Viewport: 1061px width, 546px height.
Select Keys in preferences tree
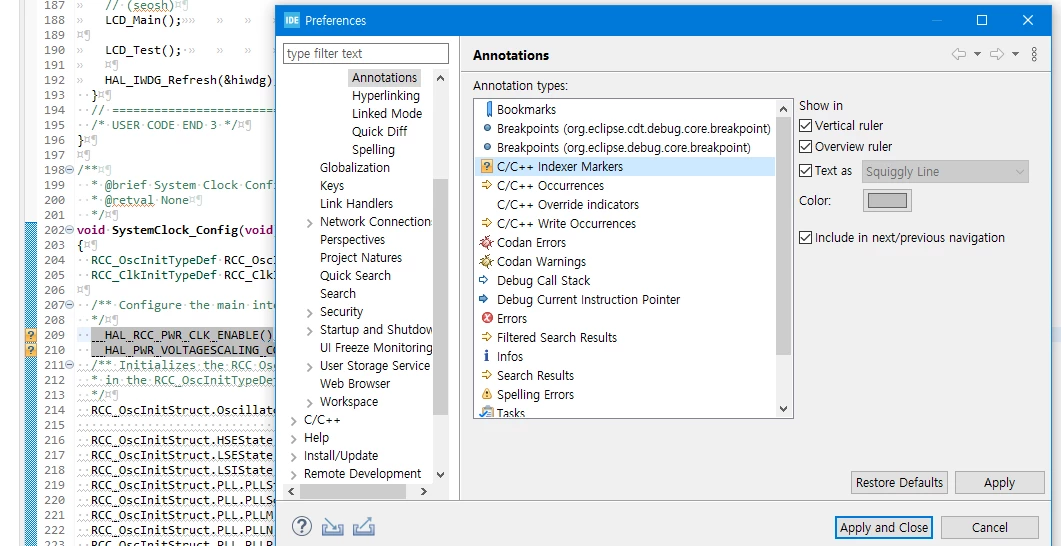coord(332,185)
